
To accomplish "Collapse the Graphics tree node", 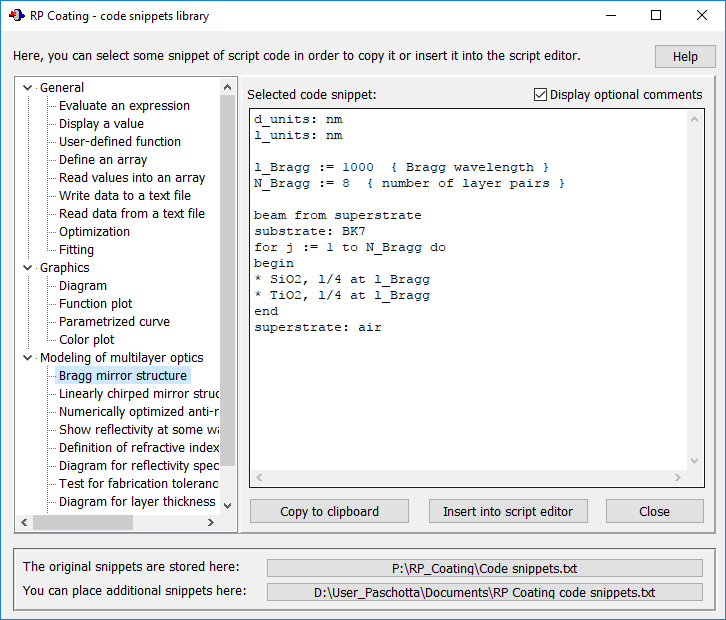I will 27,268.
